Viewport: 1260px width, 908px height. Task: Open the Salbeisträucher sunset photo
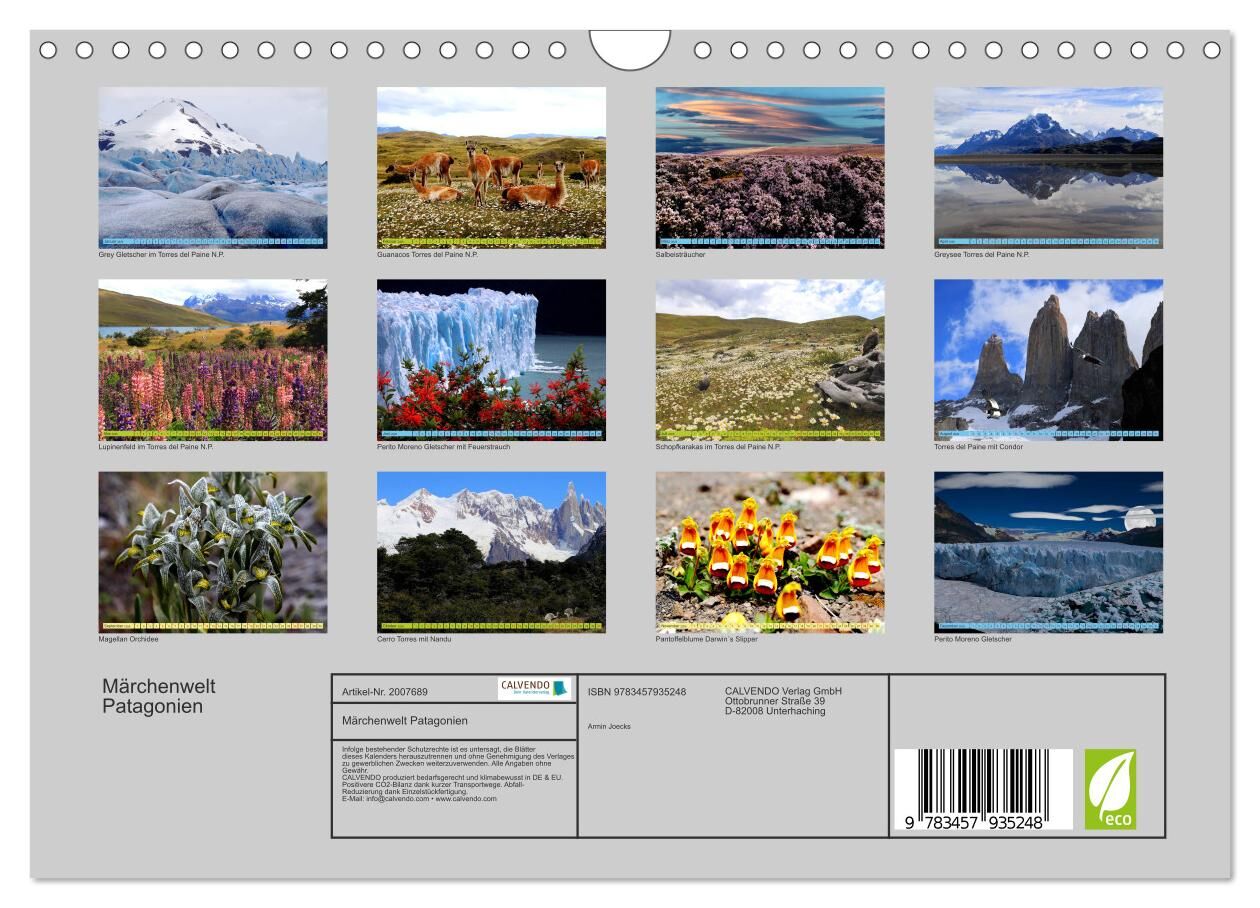point(770,166)
